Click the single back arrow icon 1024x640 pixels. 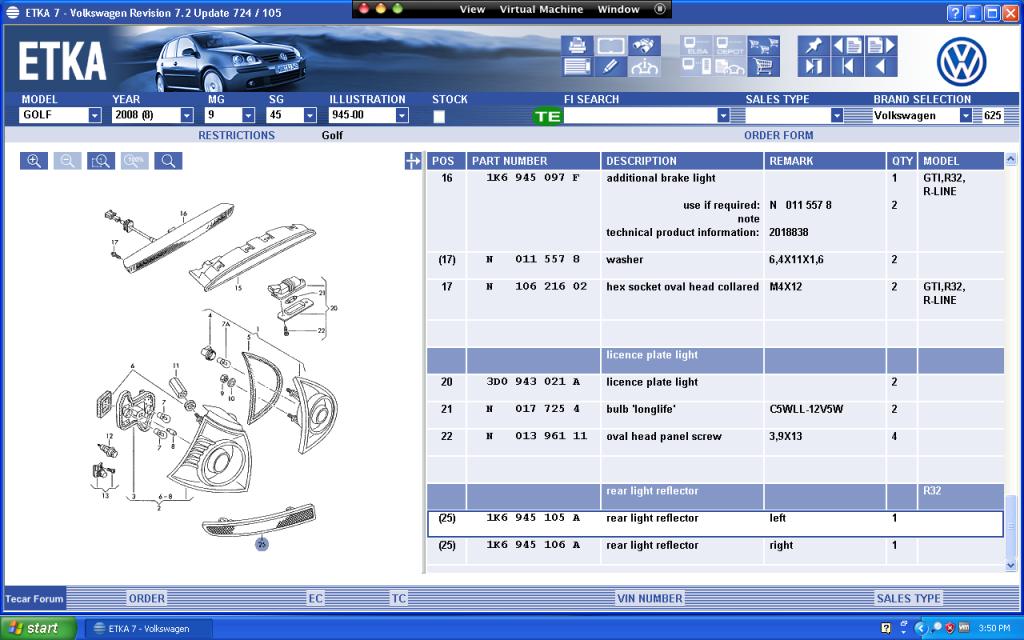[880, 66]
